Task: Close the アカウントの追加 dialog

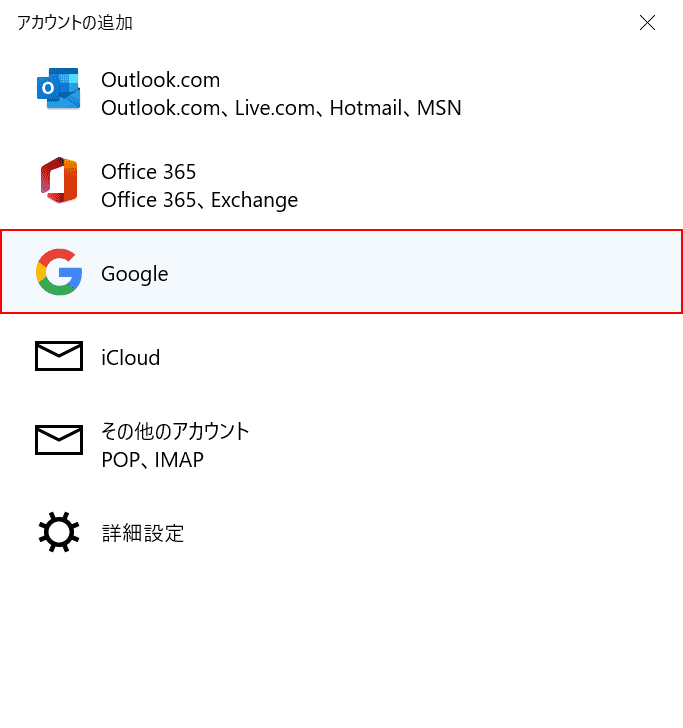Action: (x=647, y=22)
